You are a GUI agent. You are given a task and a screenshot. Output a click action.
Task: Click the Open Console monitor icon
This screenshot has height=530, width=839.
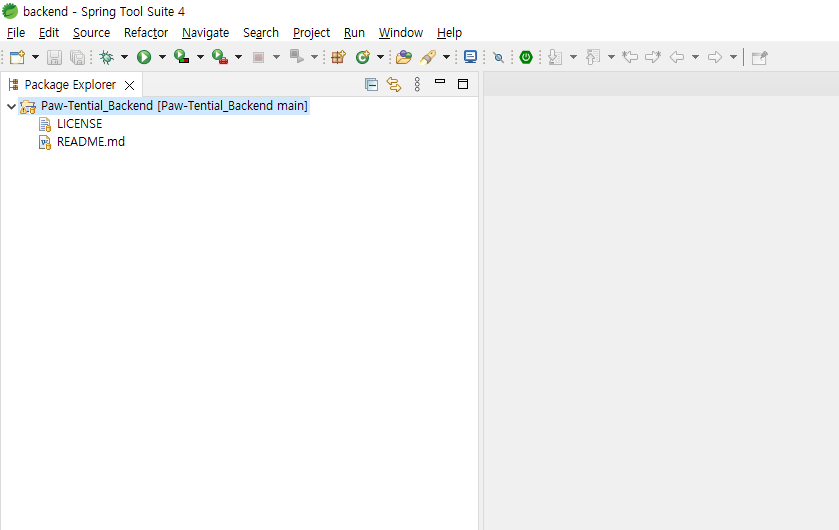pyautogui.click(x=470, y=57)
